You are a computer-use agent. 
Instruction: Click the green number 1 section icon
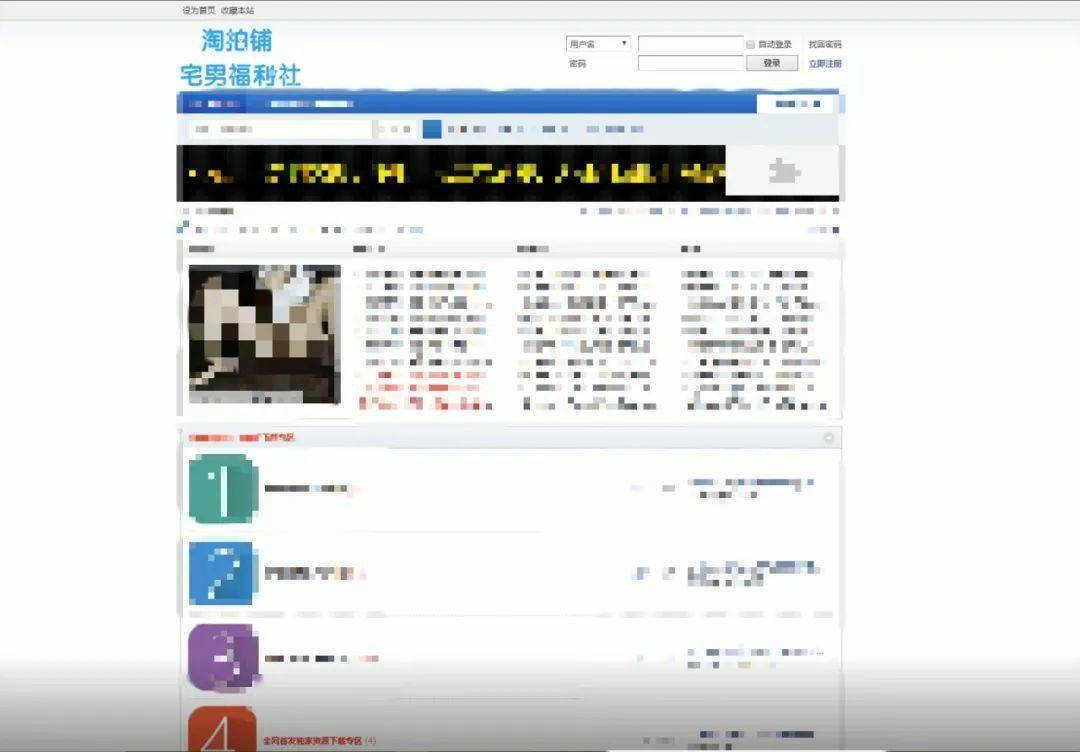pos(222,491)
